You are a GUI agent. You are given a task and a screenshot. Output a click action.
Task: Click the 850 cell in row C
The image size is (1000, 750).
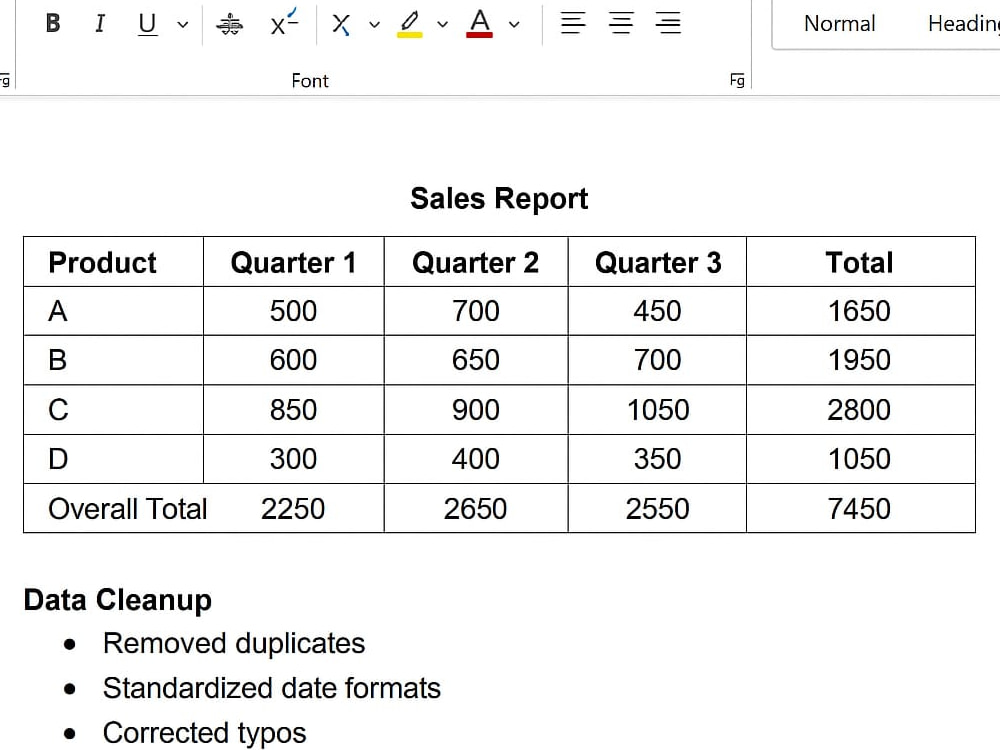point(293,409)
